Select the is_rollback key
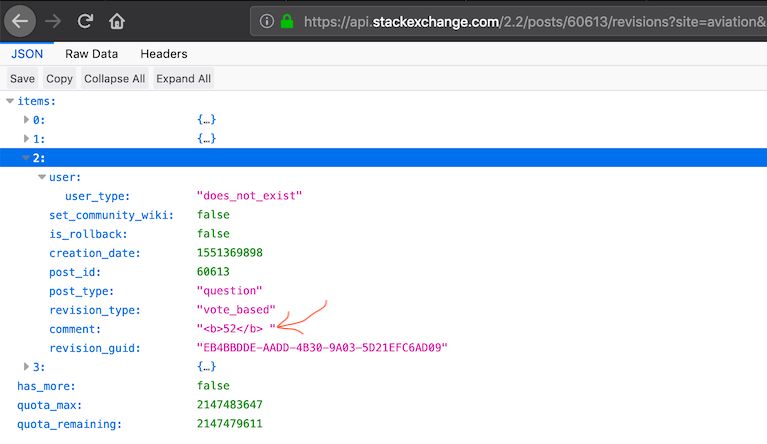Viewport: 767px width, 444px height. coord(88,234)
